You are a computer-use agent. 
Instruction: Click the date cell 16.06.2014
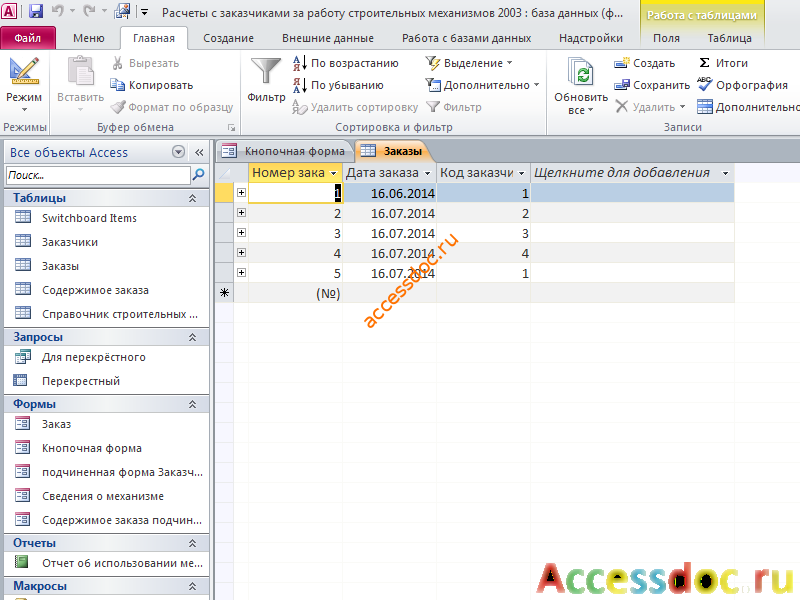tap(390, 193)
